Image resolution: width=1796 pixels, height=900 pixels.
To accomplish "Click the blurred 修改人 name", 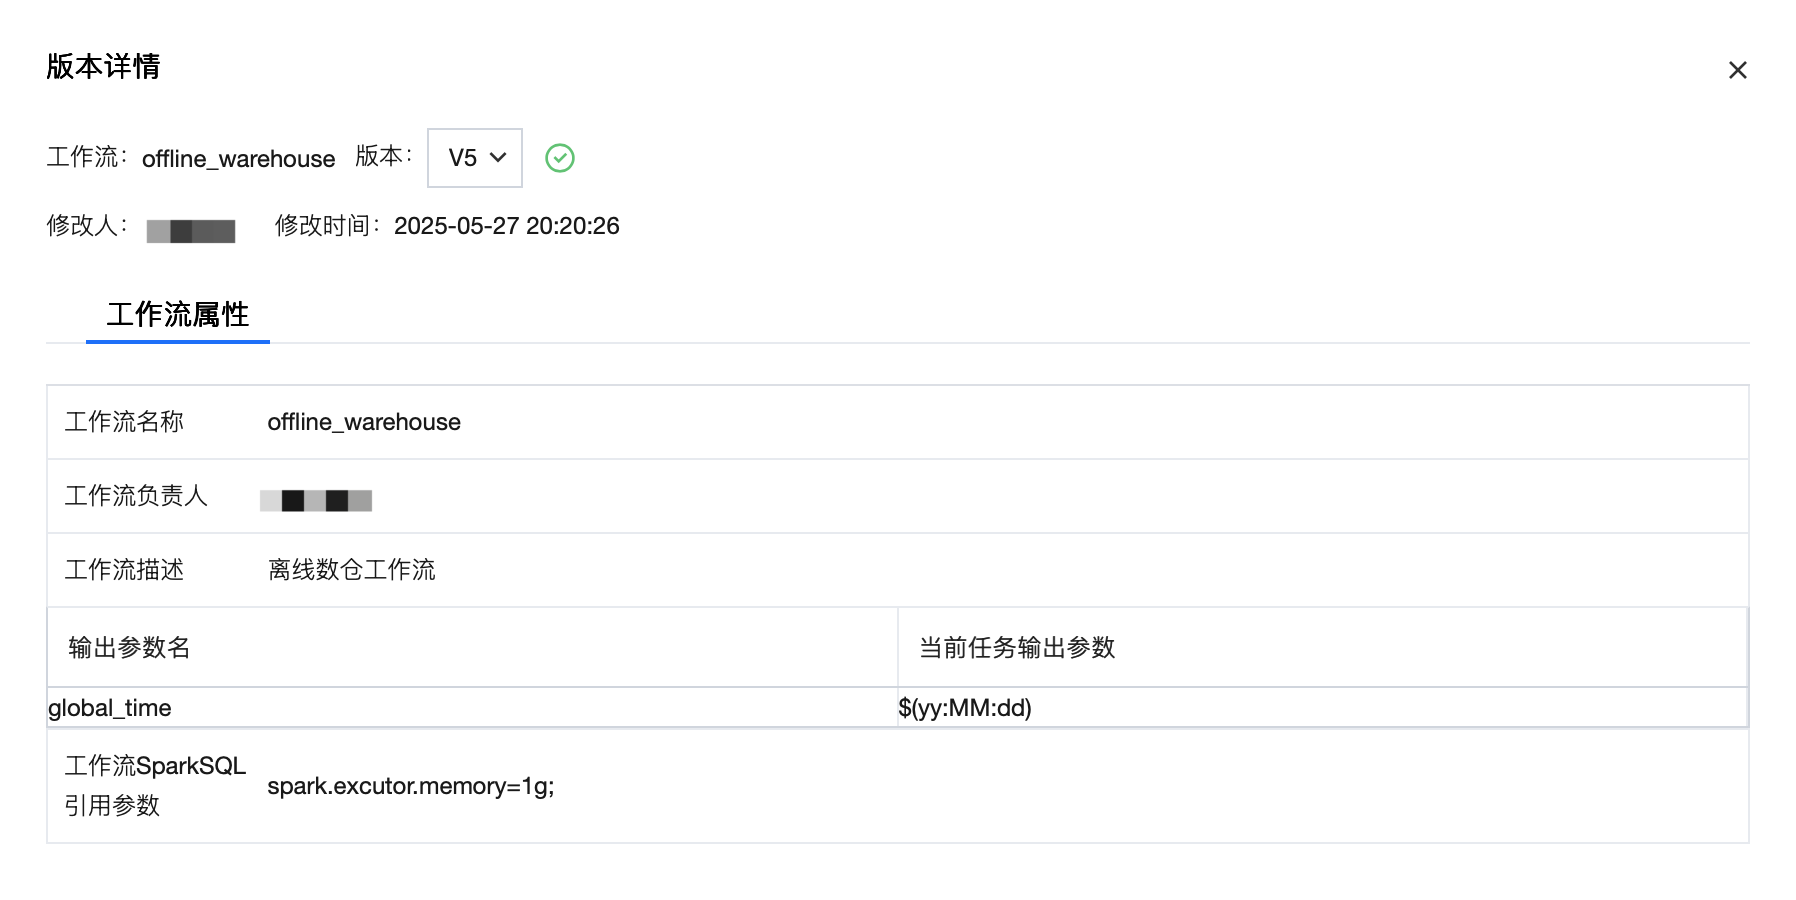I will (x=191, y=231).
